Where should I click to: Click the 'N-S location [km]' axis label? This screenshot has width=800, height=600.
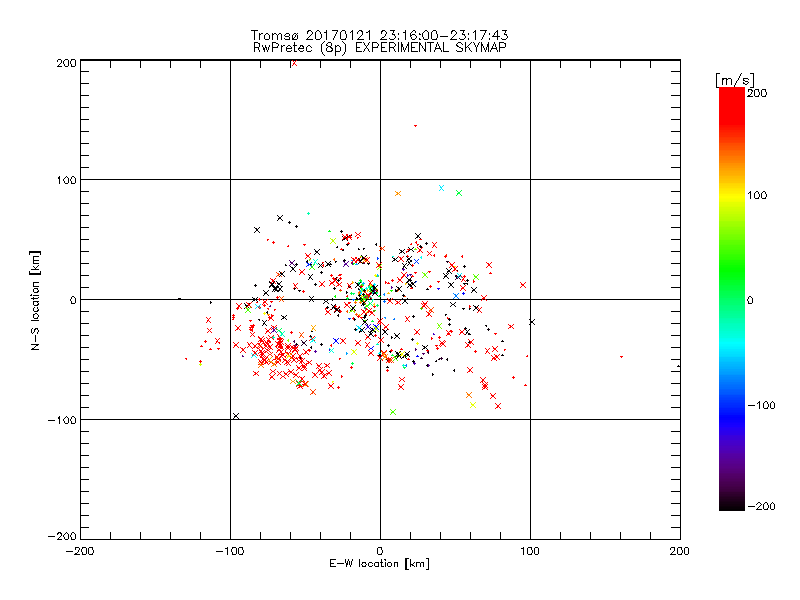tap(35, 300)
